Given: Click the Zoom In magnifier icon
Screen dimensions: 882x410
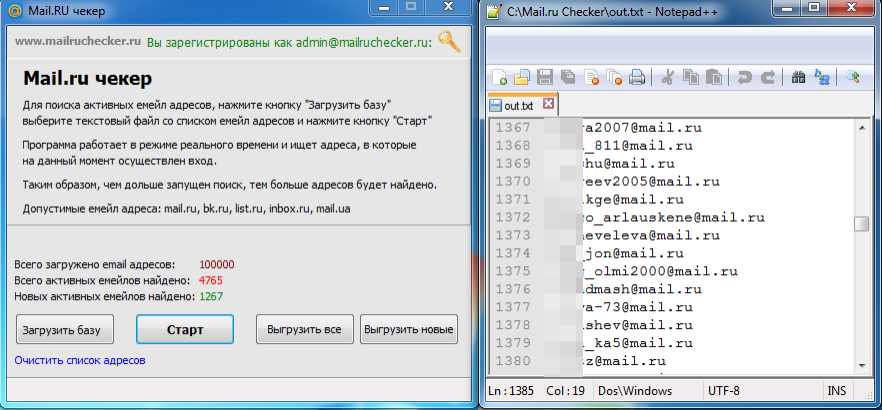Looking at the screenshot, I should coord(853,77).
